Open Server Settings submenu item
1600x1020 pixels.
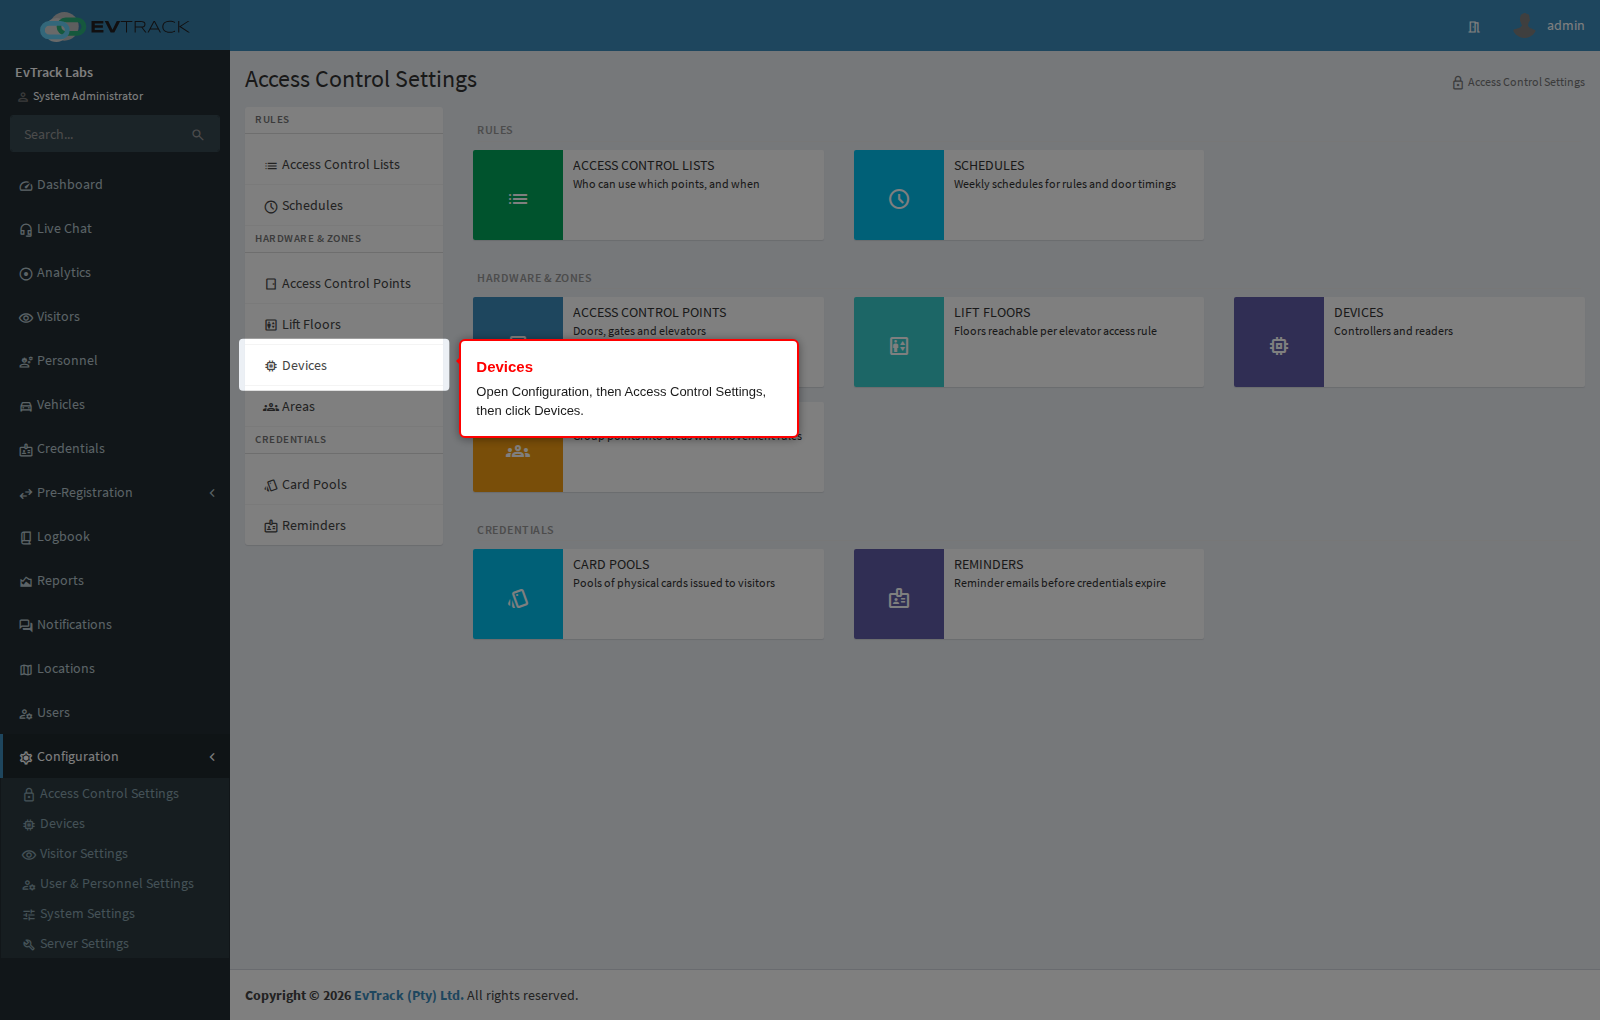(115, 944)
